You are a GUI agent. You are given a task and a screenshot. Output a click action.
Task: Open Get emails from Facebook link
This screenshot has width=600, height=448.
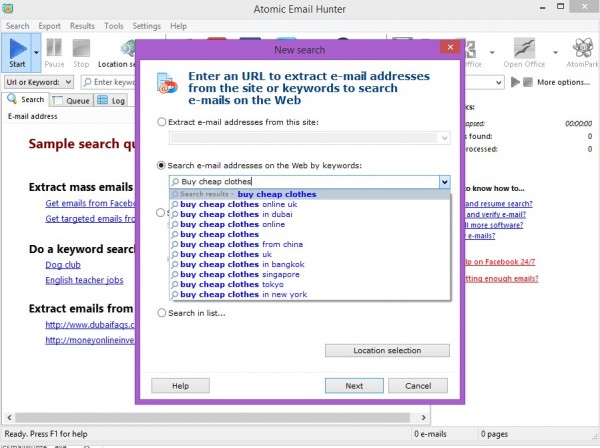pos(90,203)
